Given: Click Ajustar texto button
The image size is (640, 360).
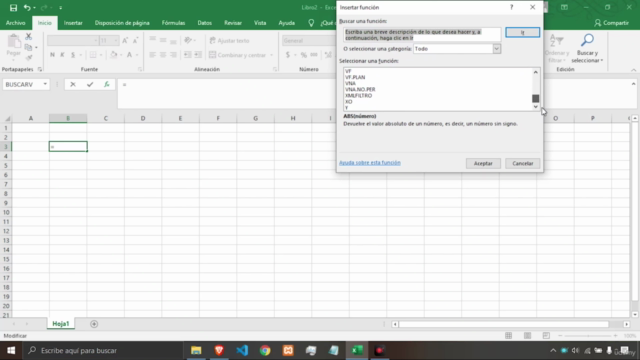Looking at the screenshot, I should [x=229, y=40].
